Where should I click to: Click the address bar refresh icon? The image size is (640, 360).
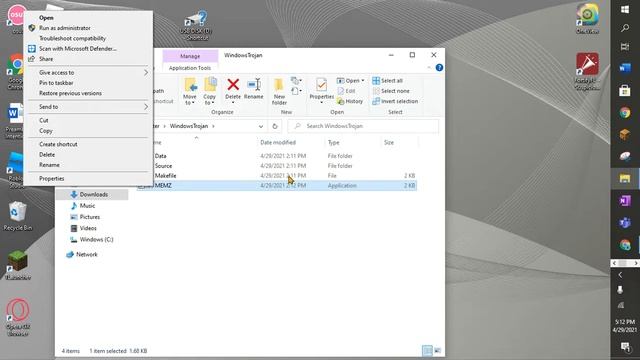pyautogui.click(x=275, y=127)
